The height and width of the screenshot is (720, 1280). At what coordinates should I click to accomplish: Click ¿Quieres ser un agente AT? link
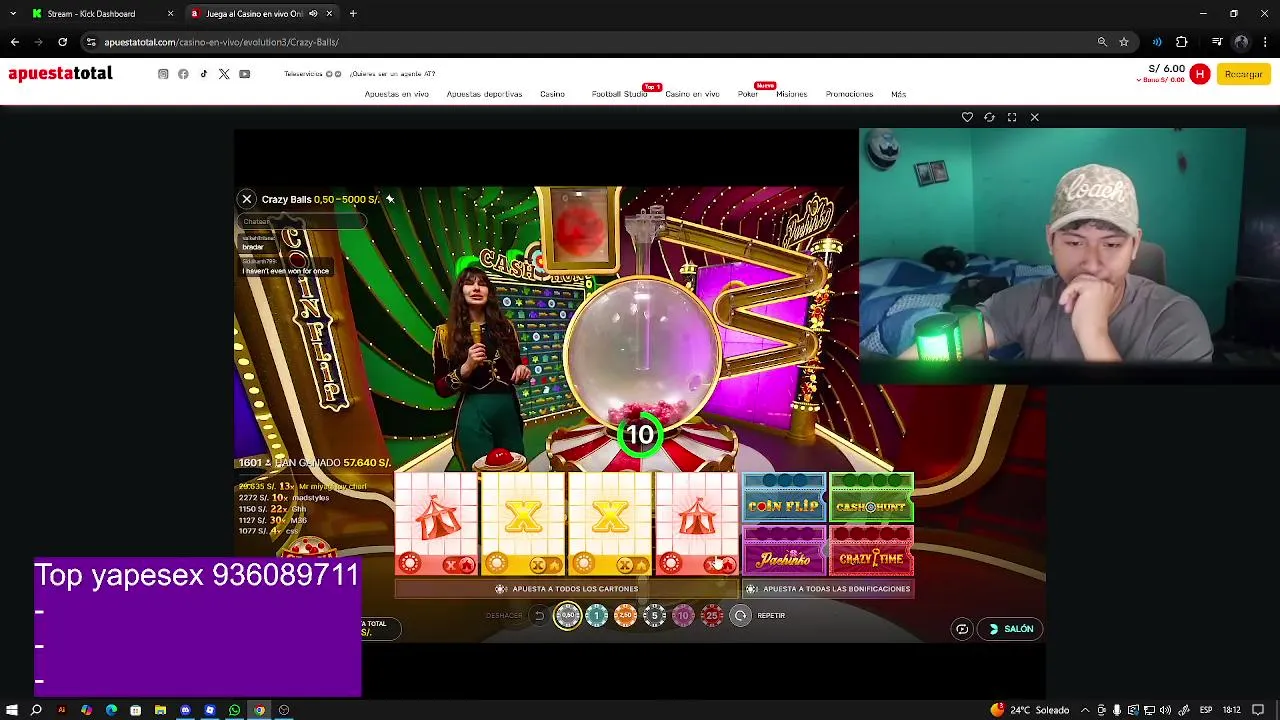click(392, 74)
